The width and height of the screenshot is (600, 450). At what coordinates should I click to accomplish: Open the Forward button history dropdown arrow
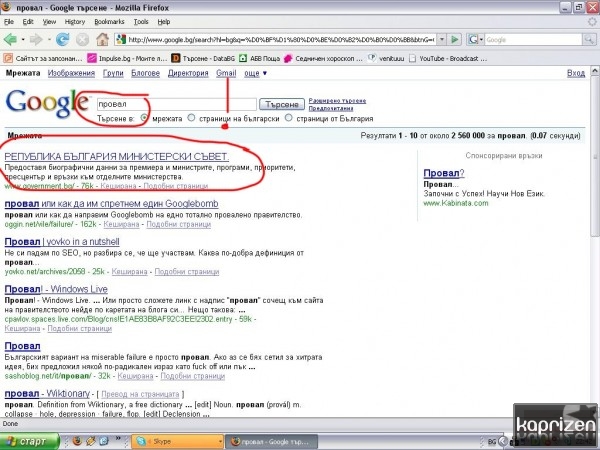pos(49,39)
